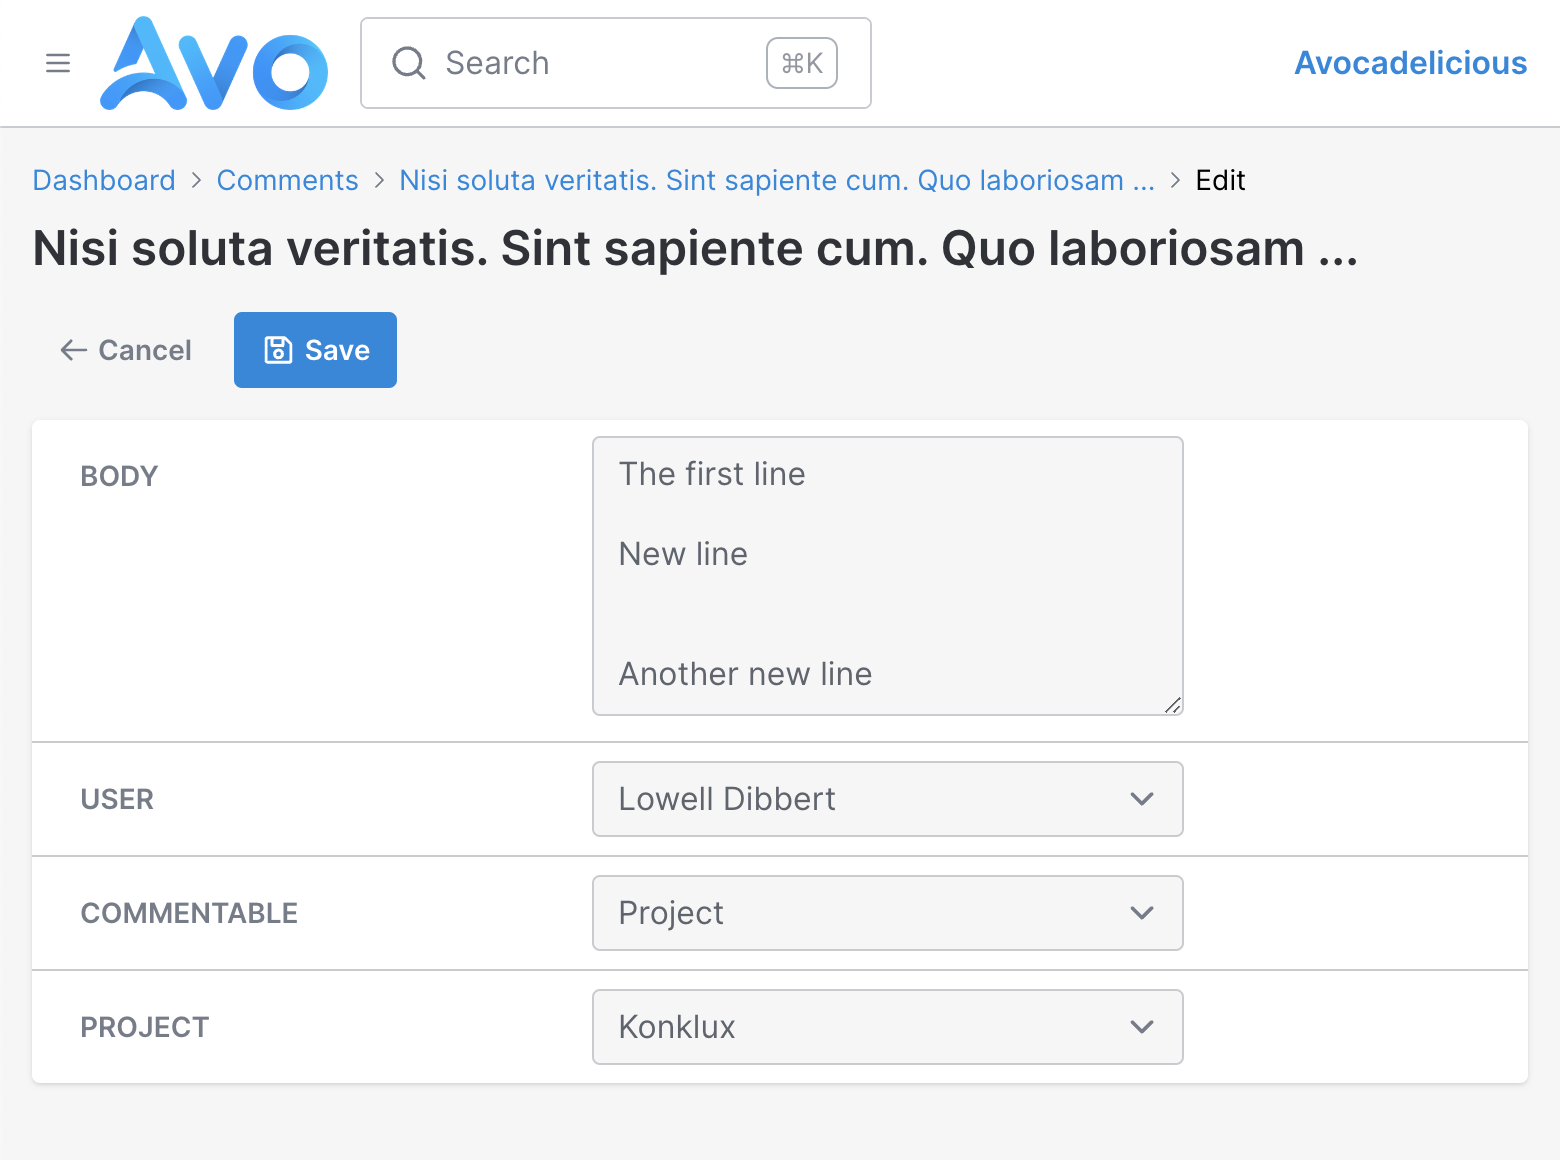Cancel editing the comment
The width and height of the screenshot is (1560, 1160).
pos(125,350)
